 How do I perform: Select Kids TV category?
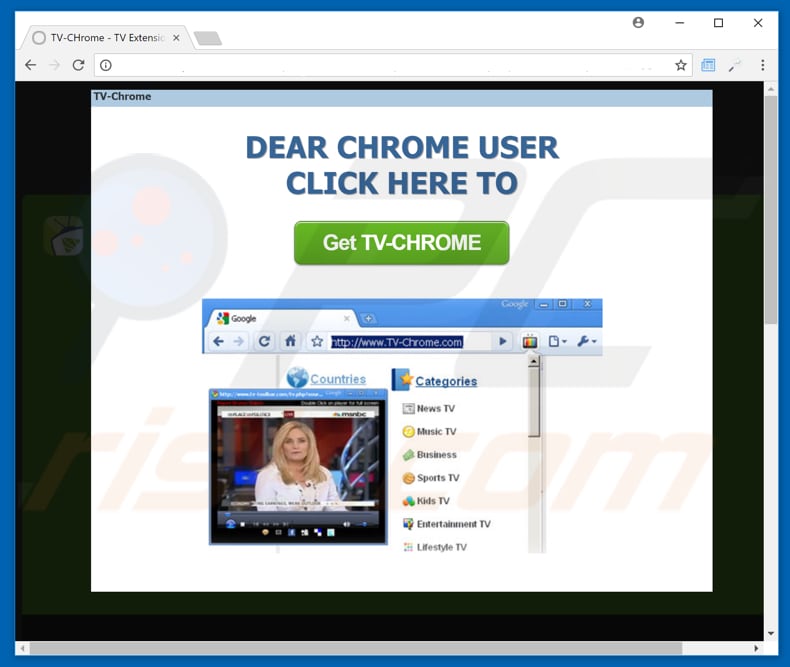433,501
